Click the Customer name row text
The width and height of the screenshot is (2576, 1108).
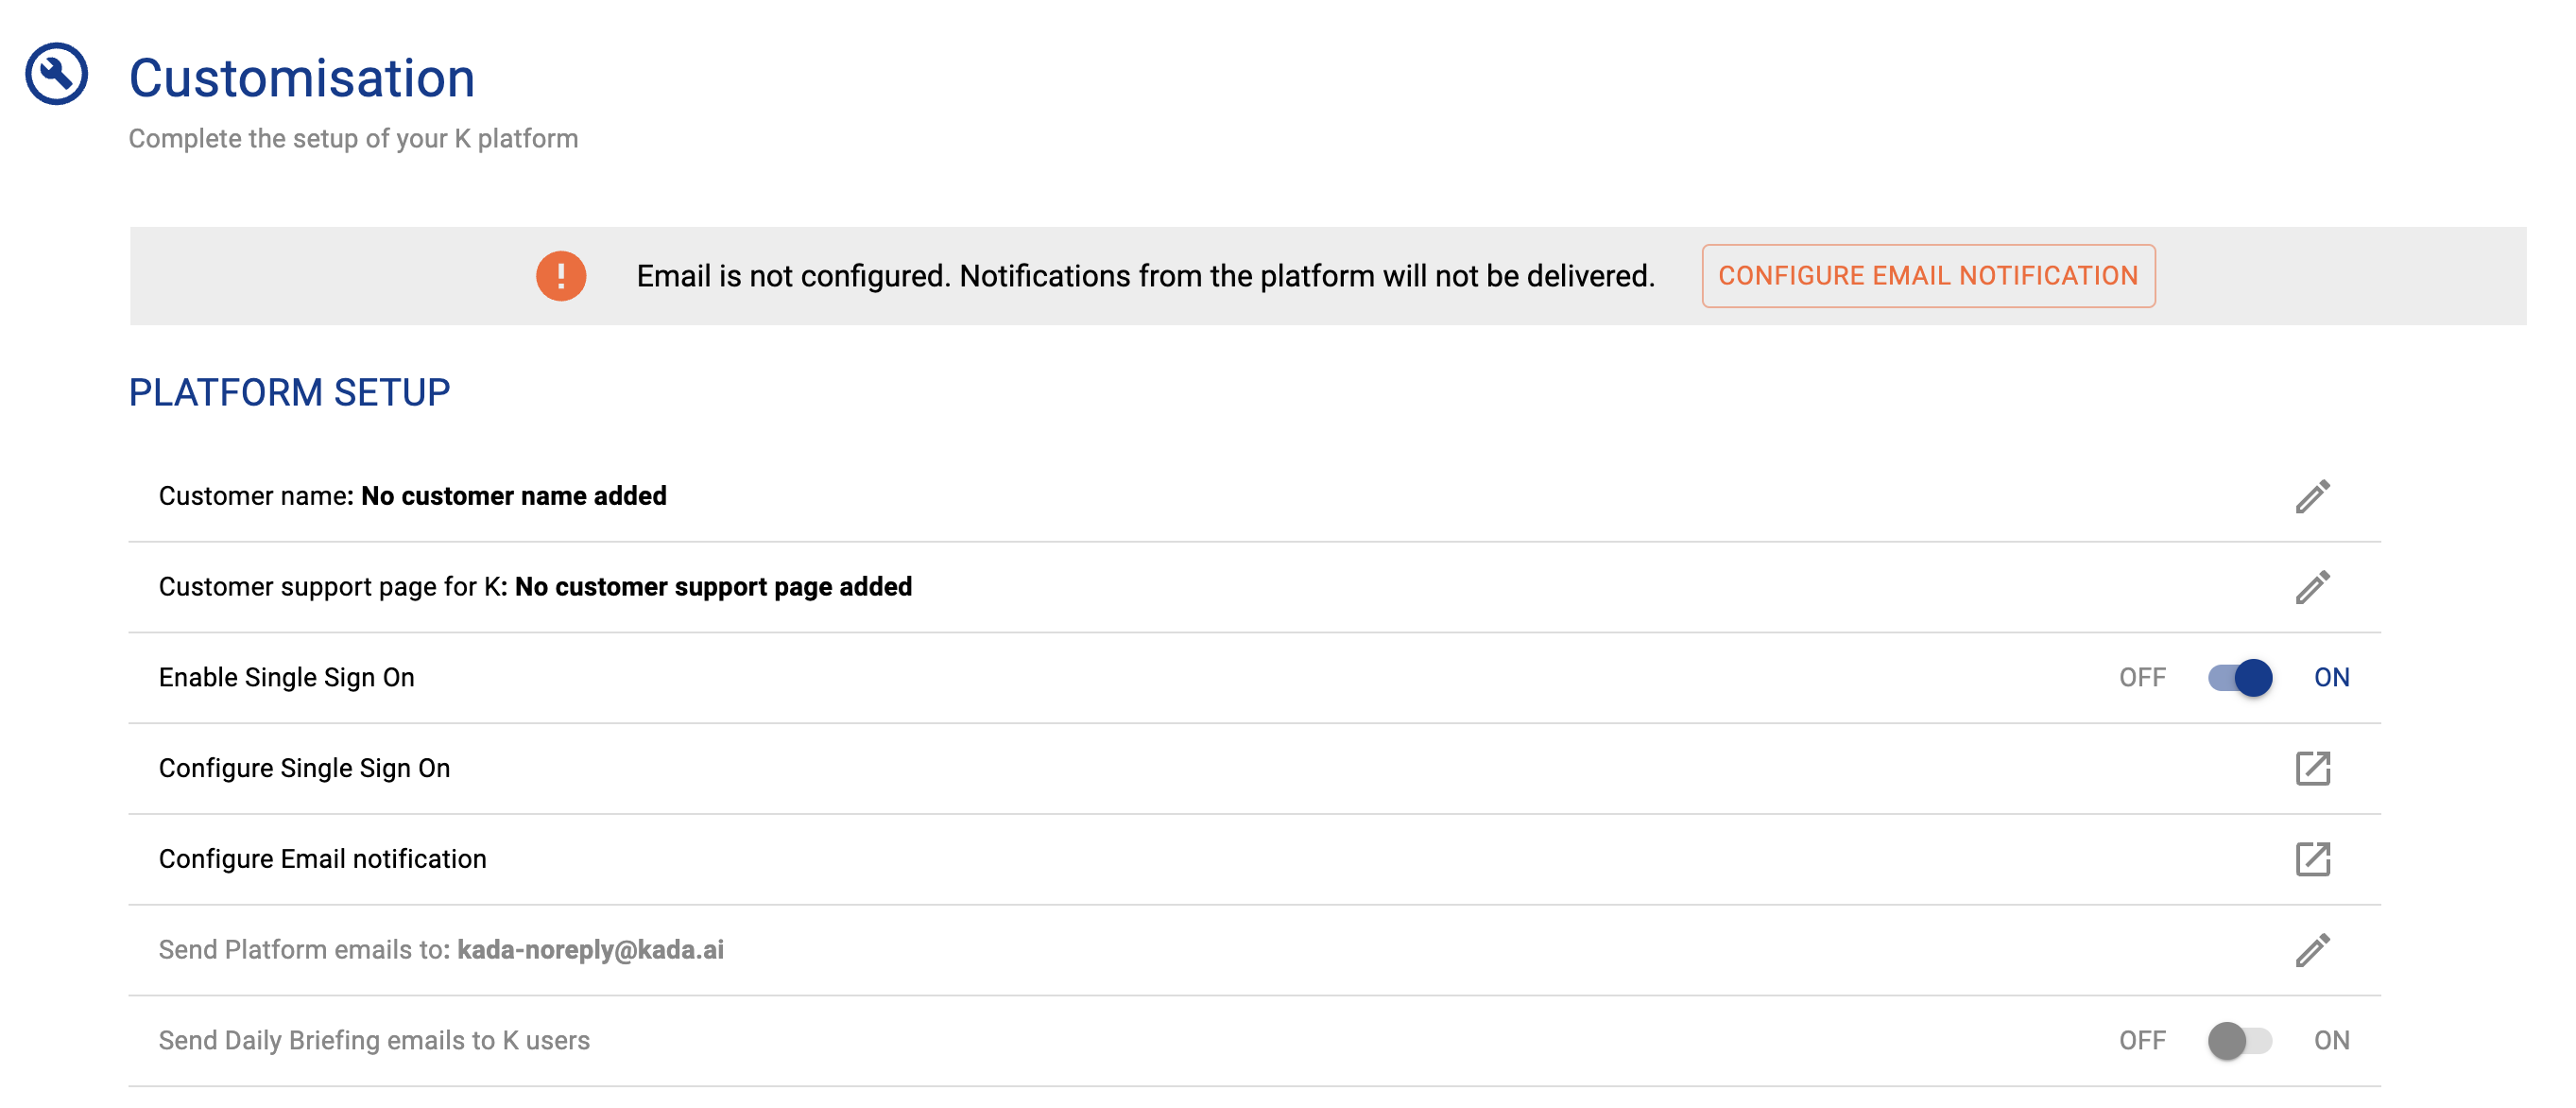412,496
